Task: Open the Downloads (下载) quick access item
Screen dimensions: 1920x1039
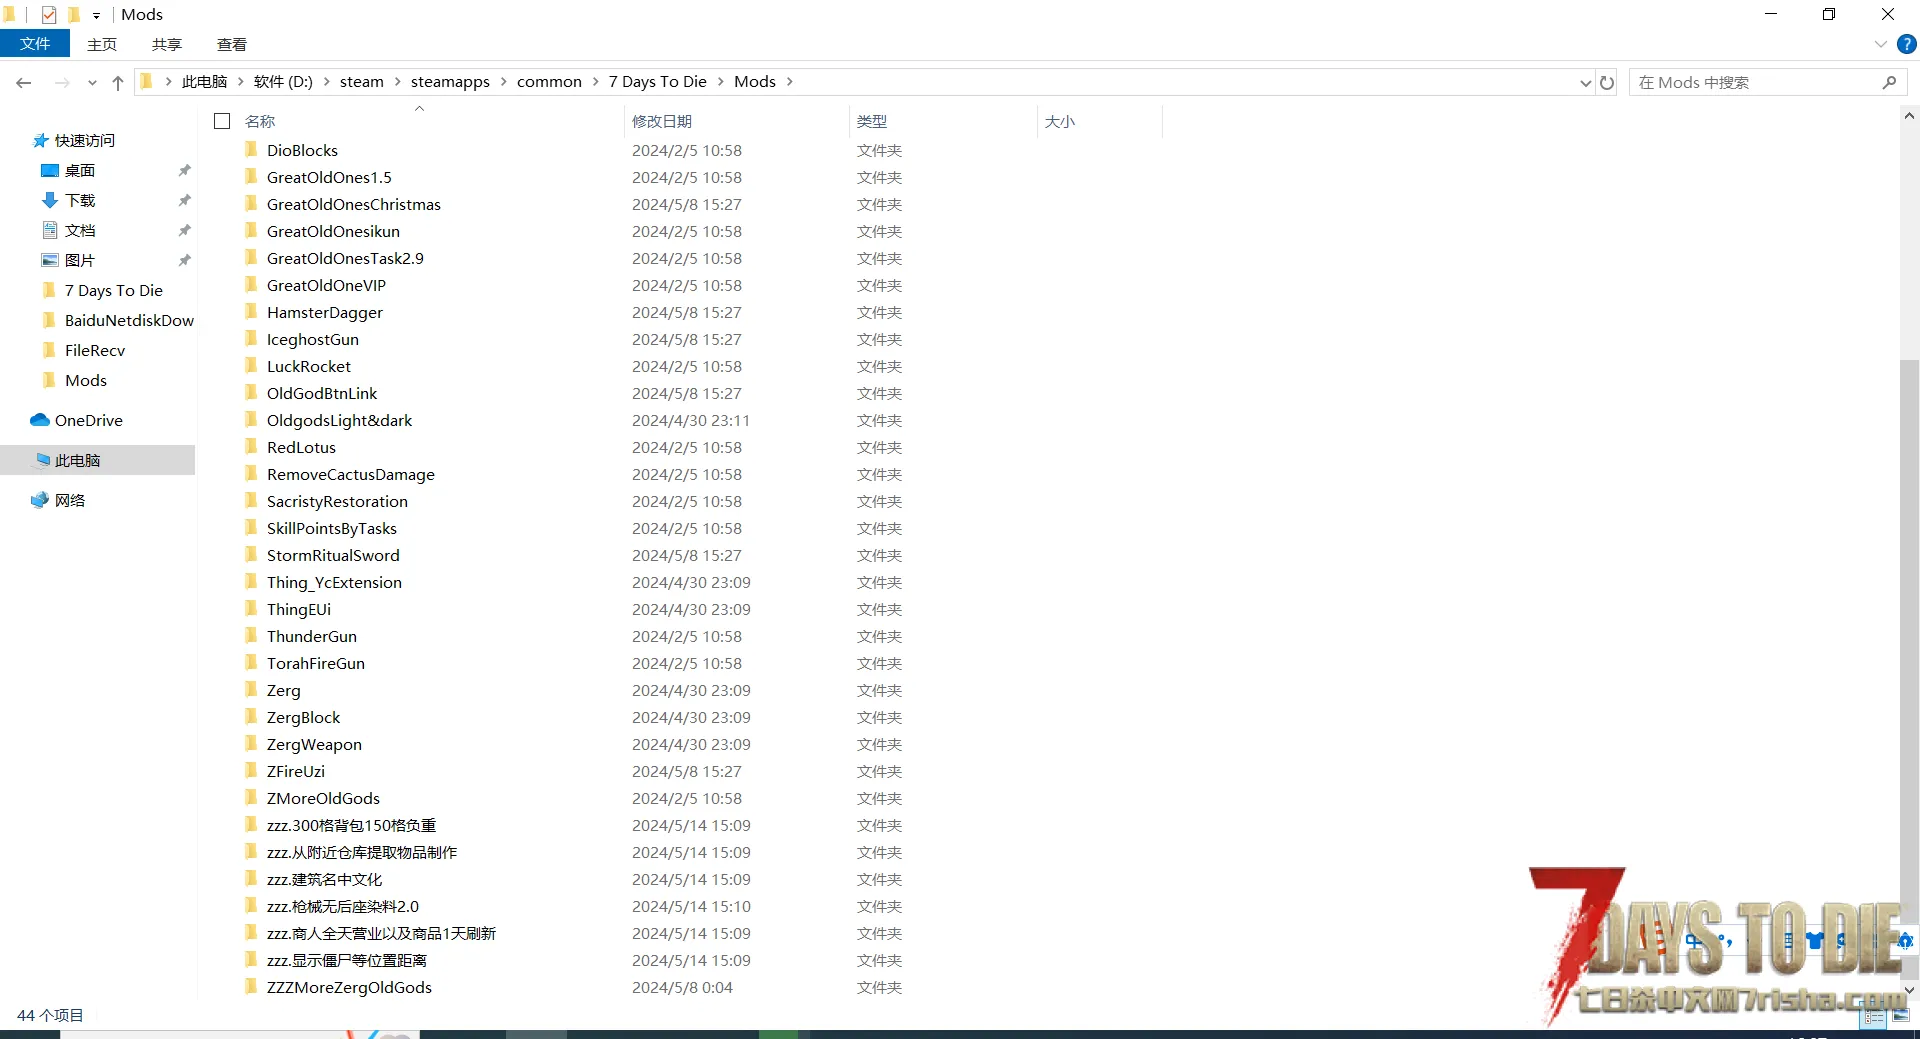Action: coord(80,200)
